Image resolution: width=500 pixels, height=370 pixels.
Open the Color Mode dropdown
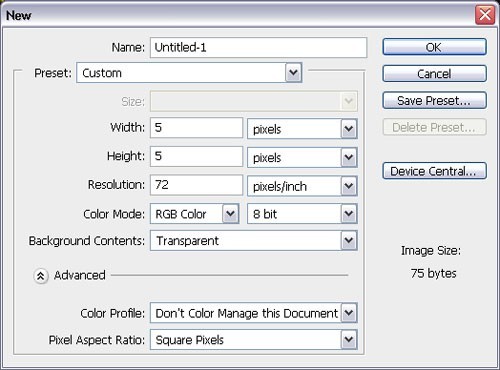(194, 214)
